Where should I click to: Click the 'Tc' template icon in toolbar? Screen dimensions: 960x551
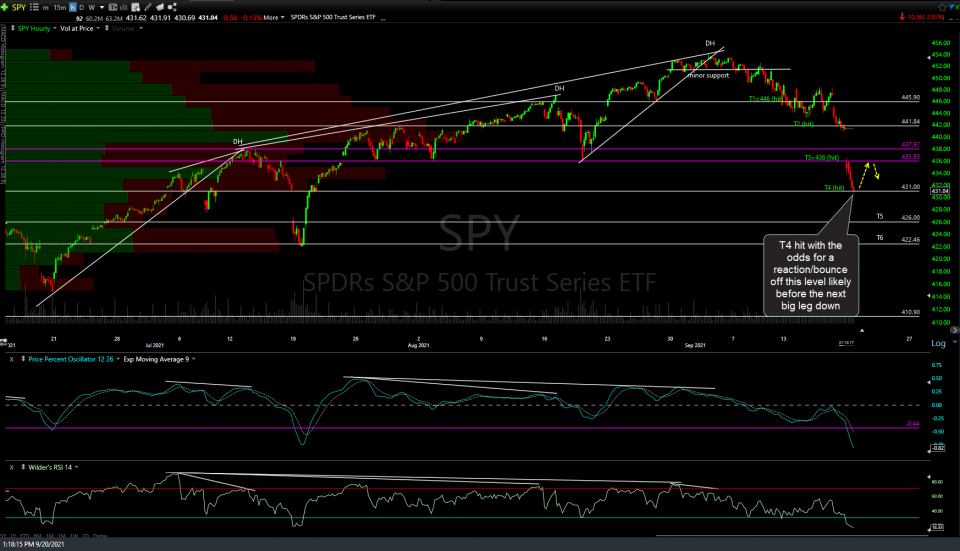point(113,7)
